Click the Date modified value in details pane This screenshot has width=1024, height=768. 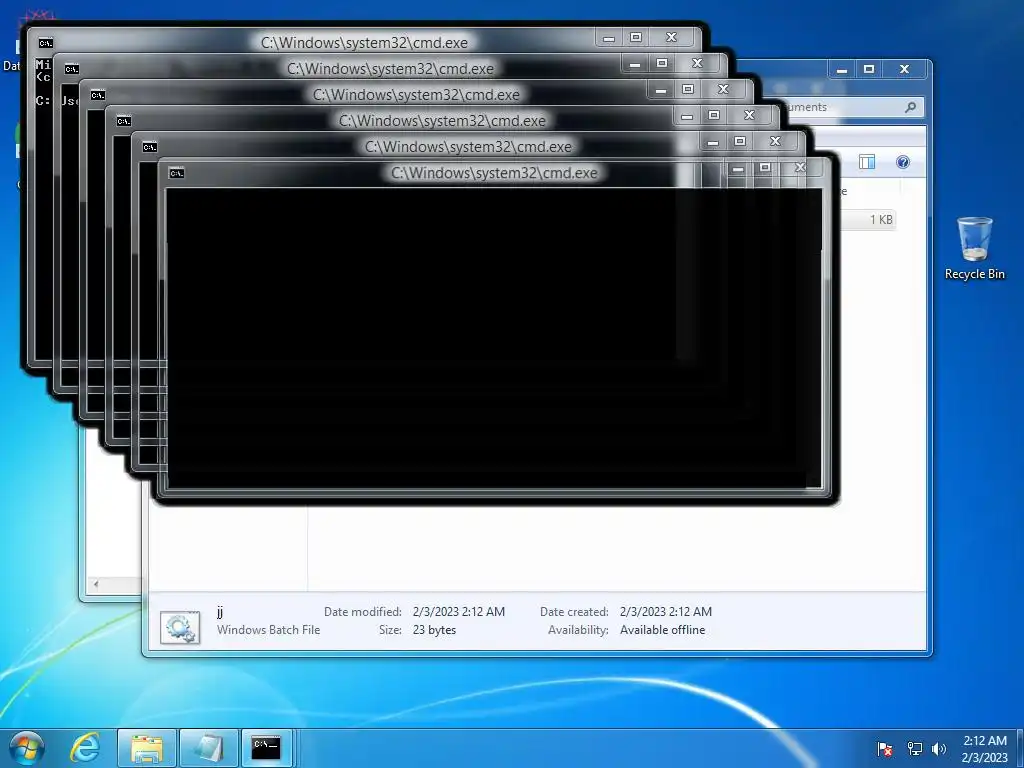[x=458, y=612]
